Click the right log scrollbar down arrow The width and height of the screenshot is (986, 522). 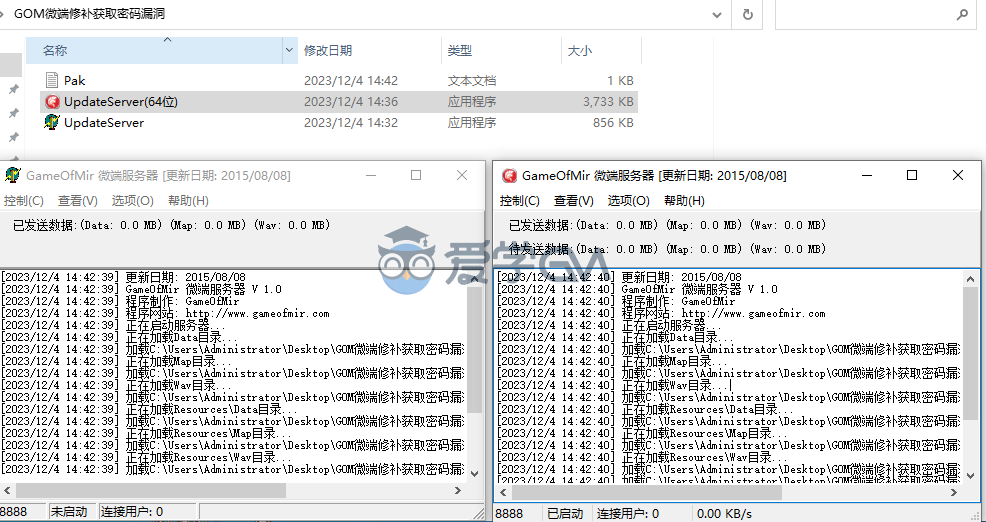pyautogui.click(x=970, y=475)
